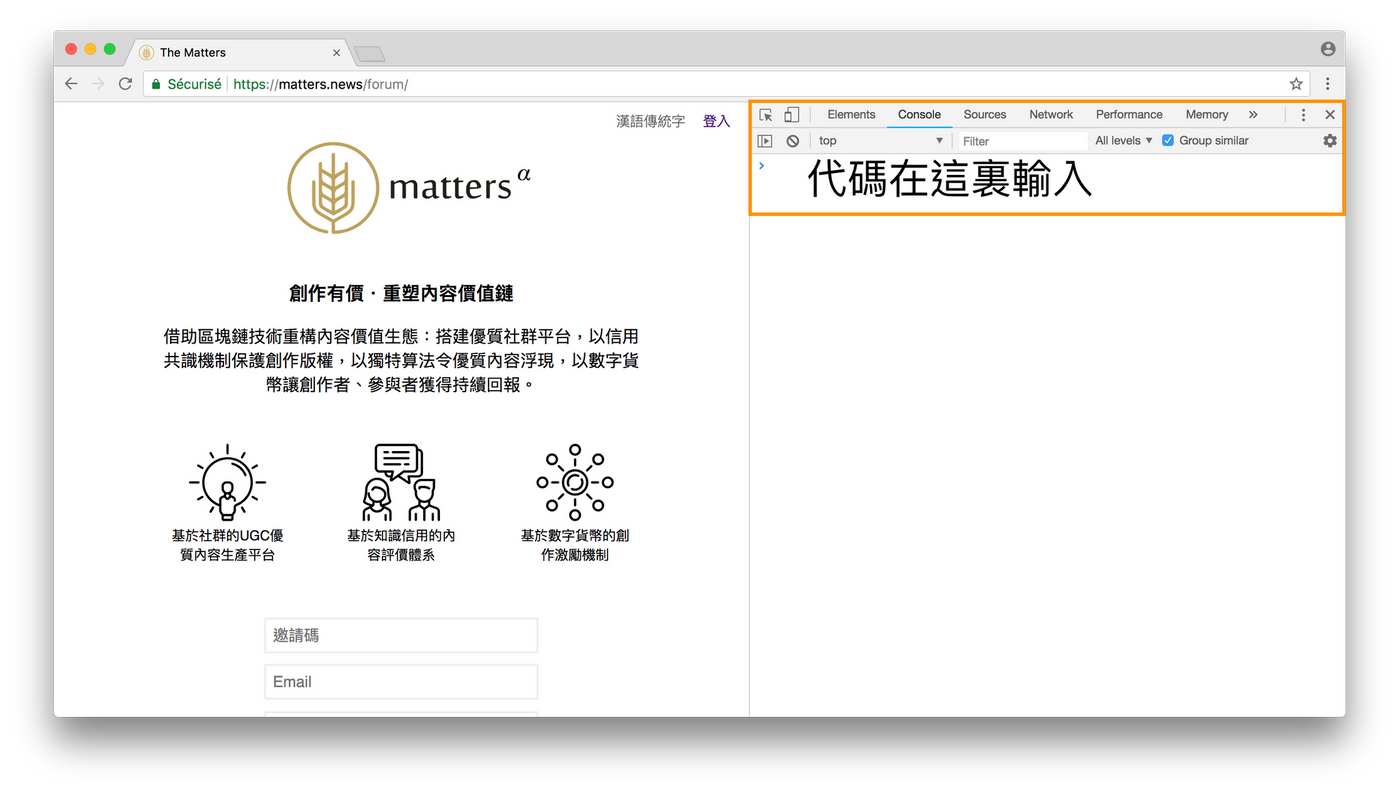
Task: Reload the page icon
Action: [x=125, y=84]
